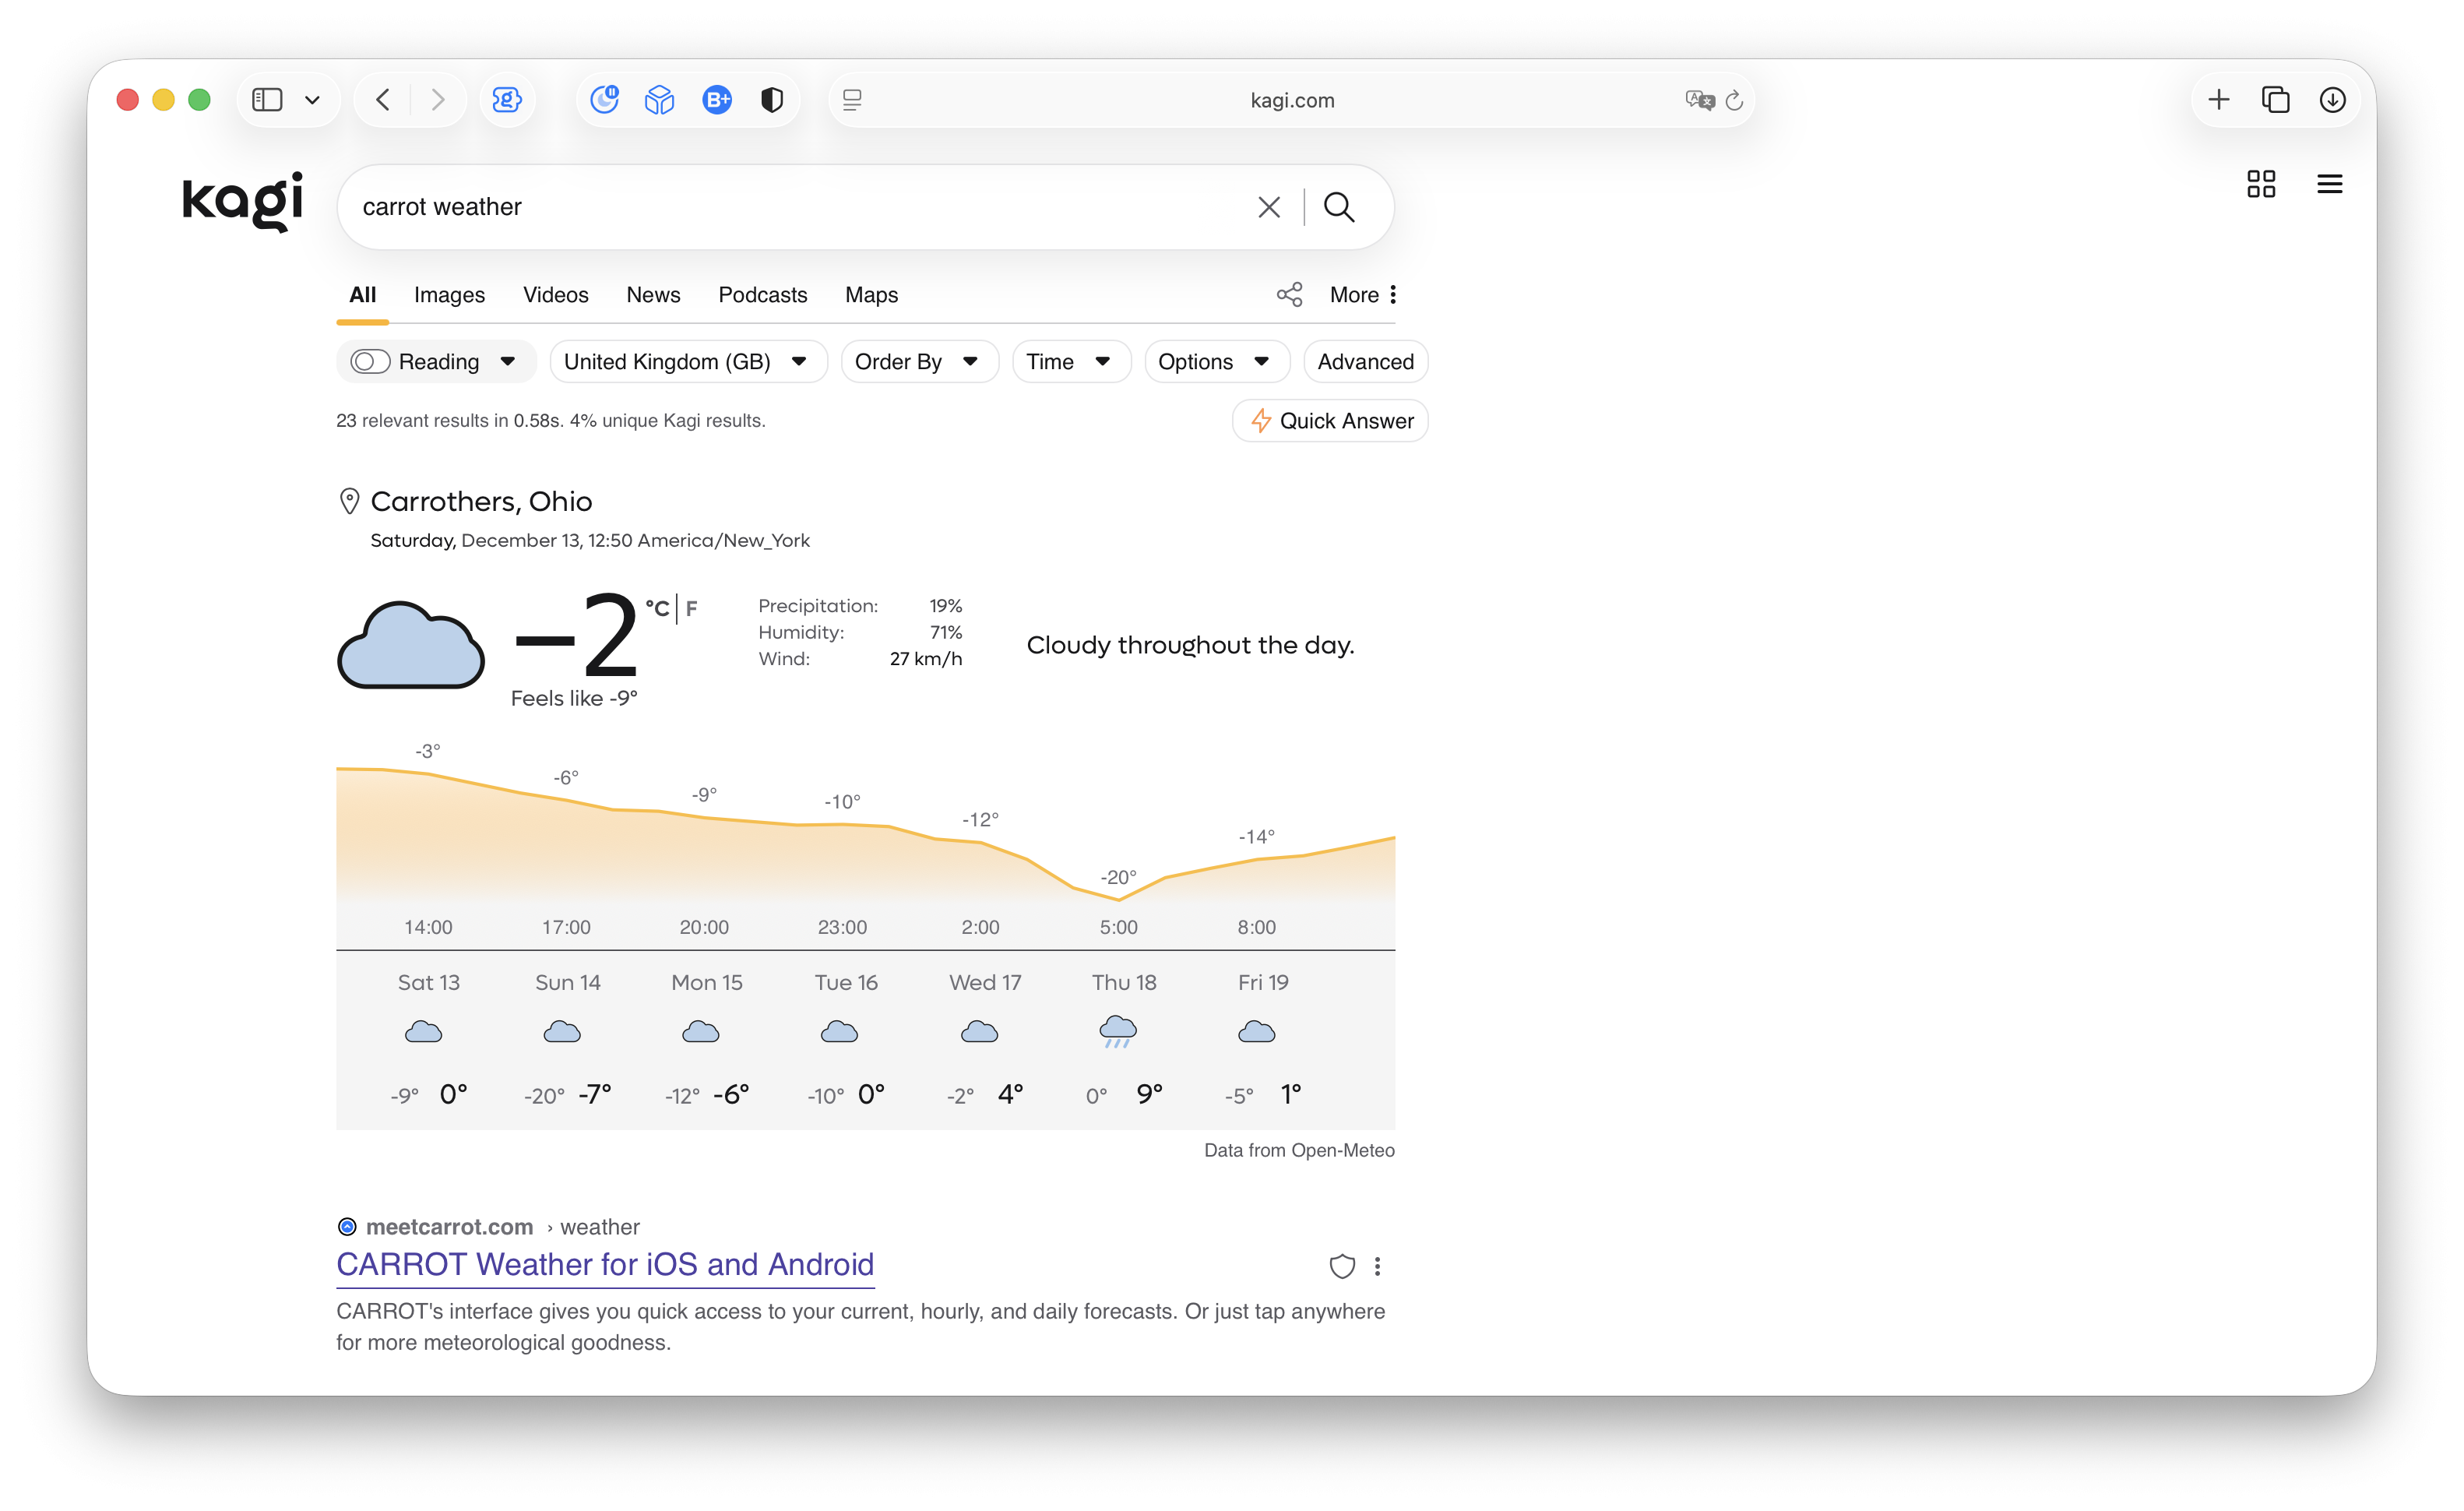Open the Safari downloads icon

coord(2332,100)
